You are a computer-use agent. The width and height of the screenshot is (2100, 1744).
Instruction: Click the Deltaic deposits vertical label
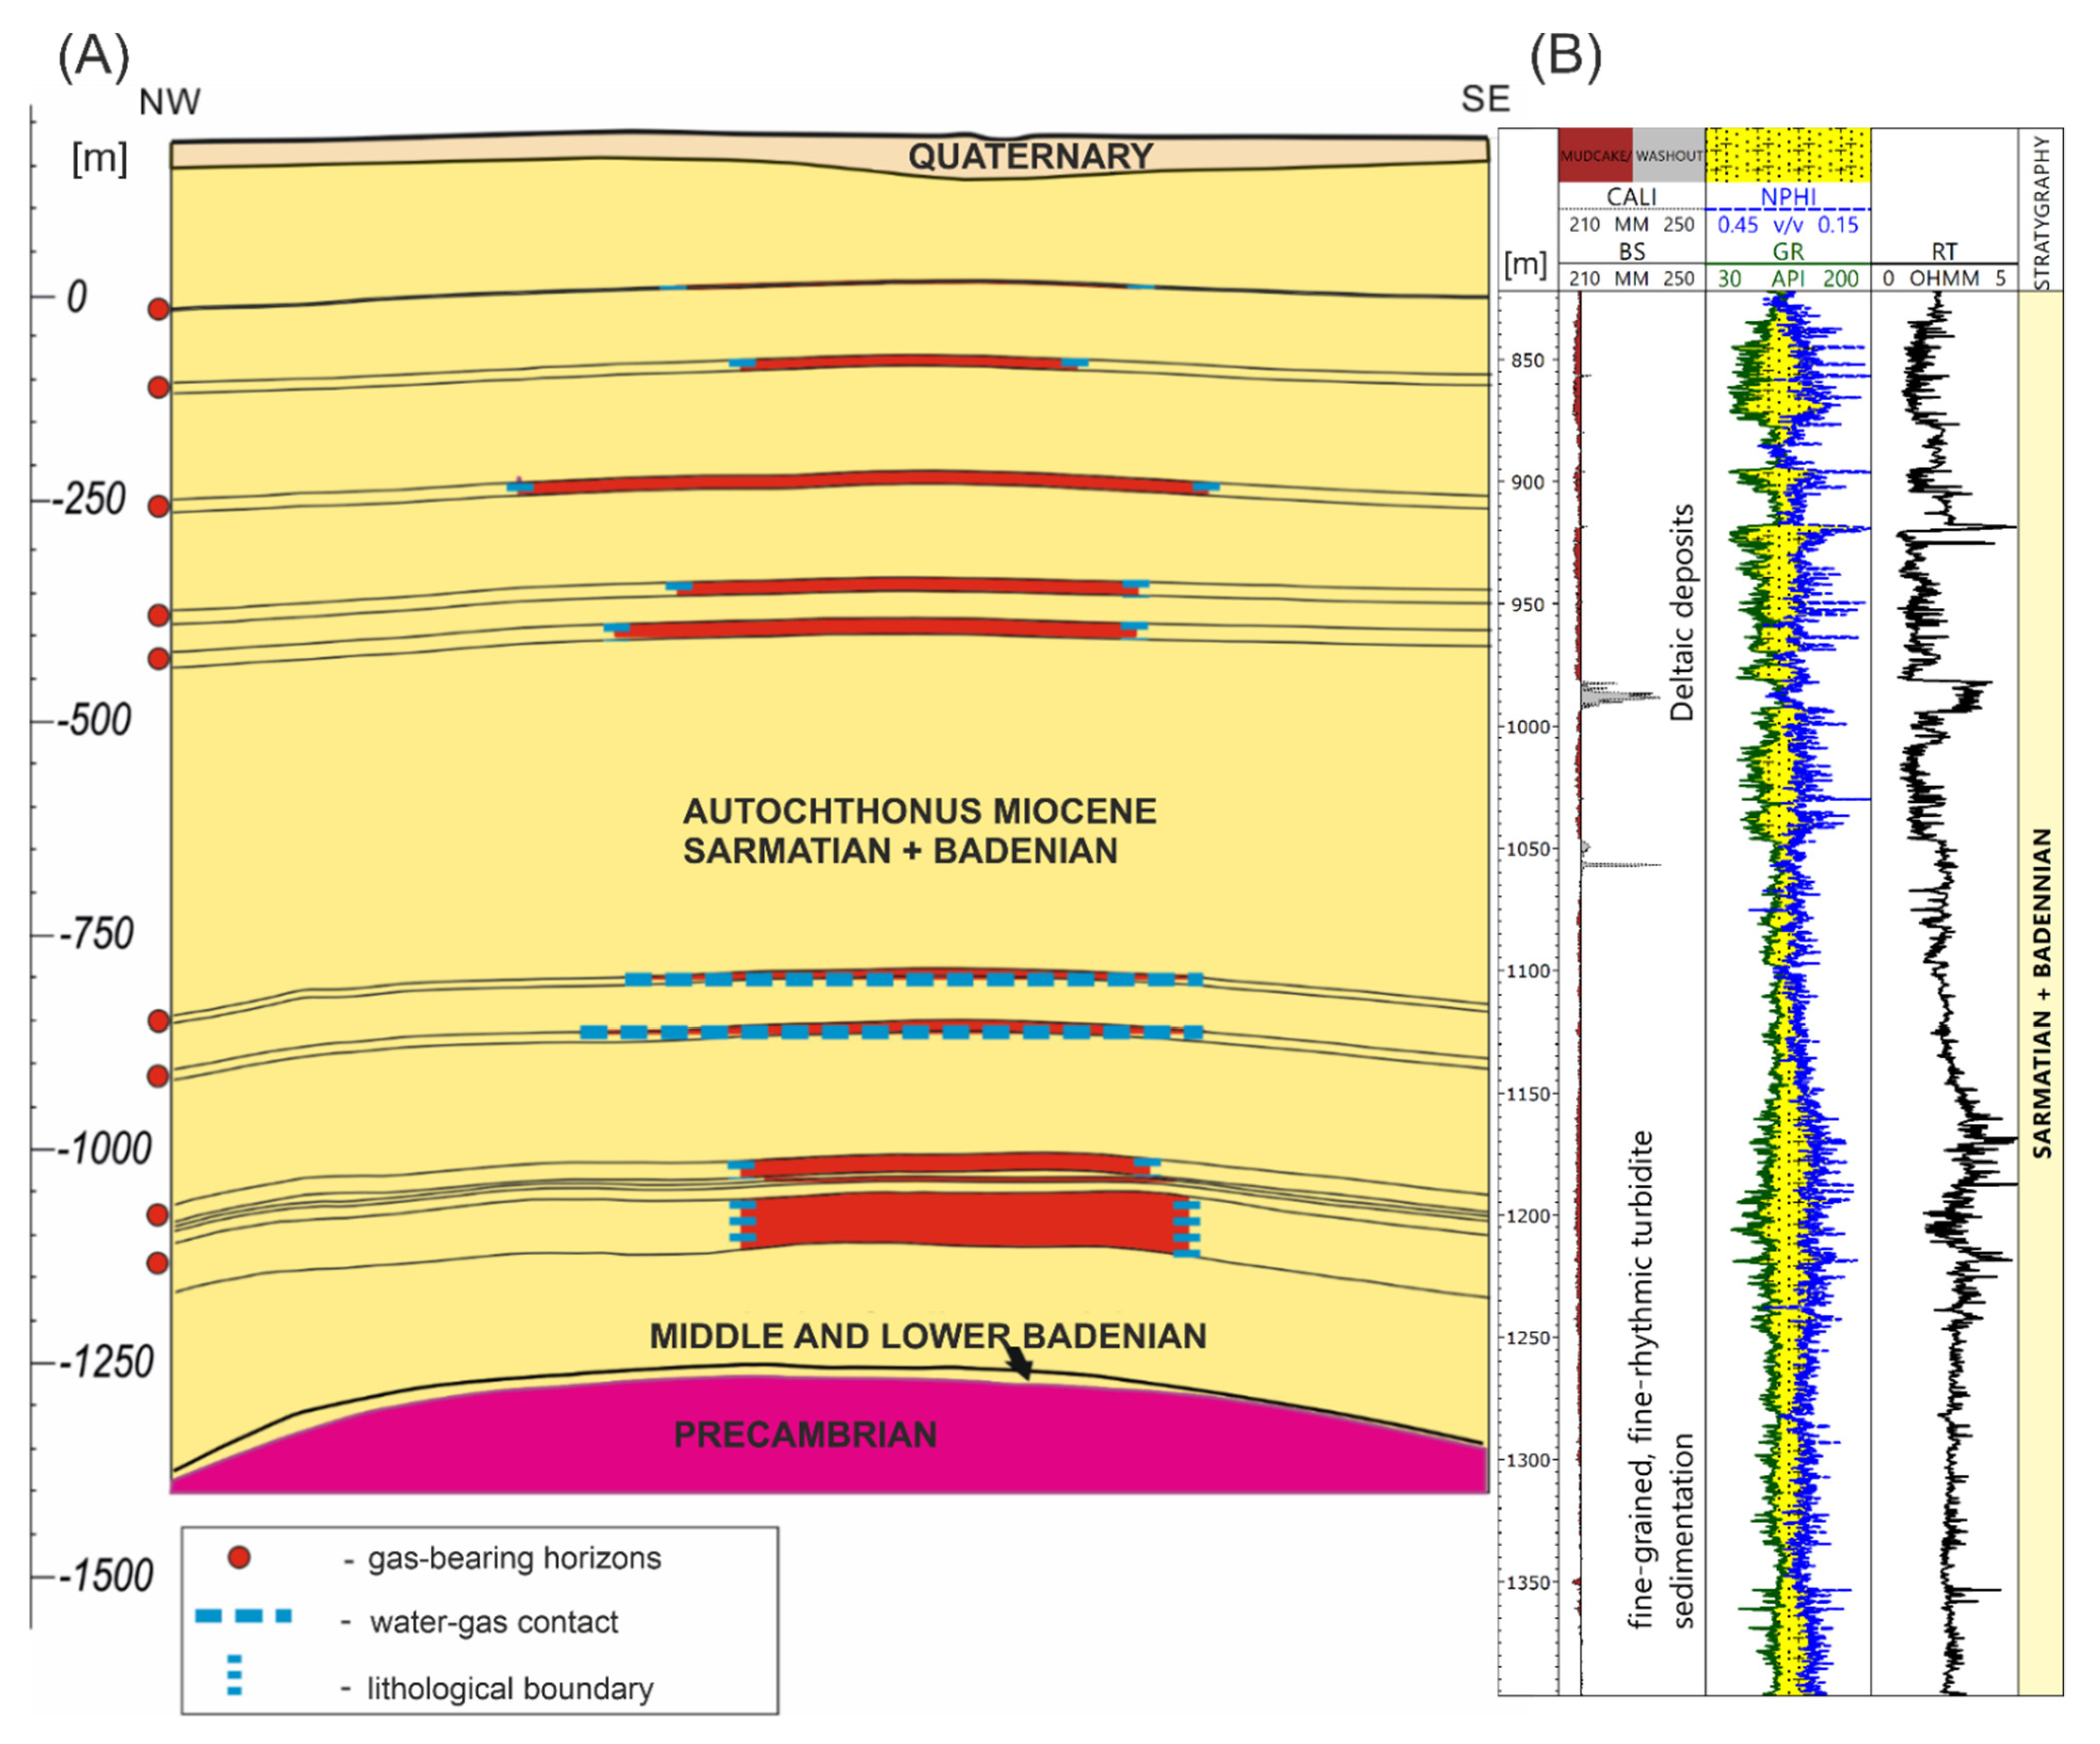point(1683,612)
